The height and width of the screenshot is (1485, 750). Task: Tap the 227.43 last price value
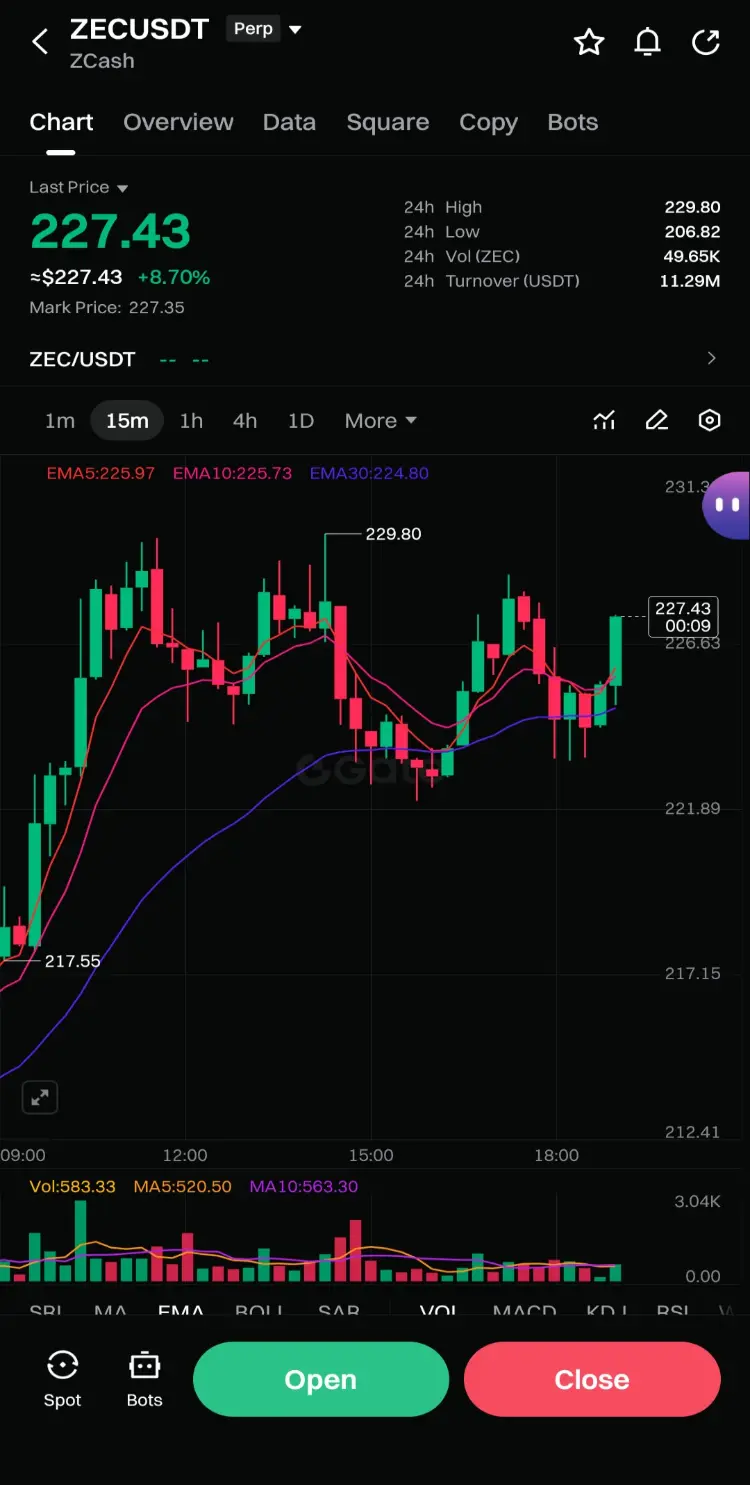click(x=110, y=231)
